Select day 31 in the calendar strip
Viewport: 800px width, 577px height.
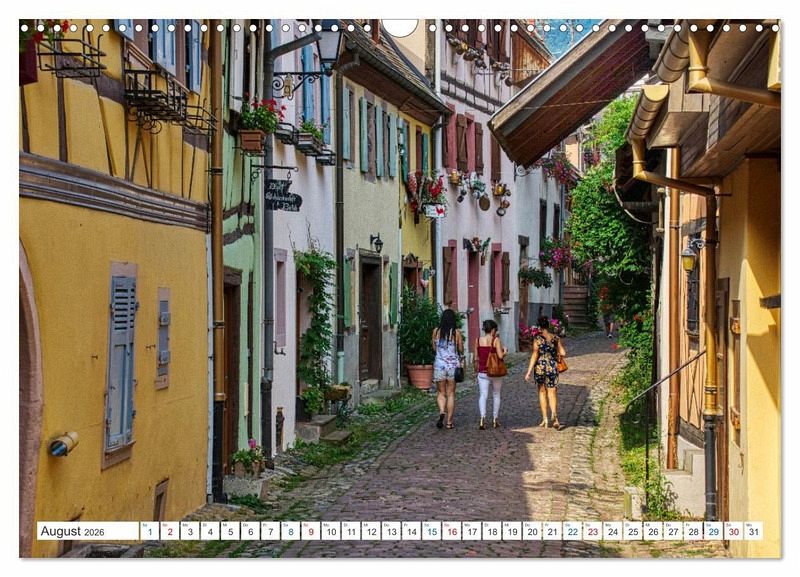click(x=754, y=531)
